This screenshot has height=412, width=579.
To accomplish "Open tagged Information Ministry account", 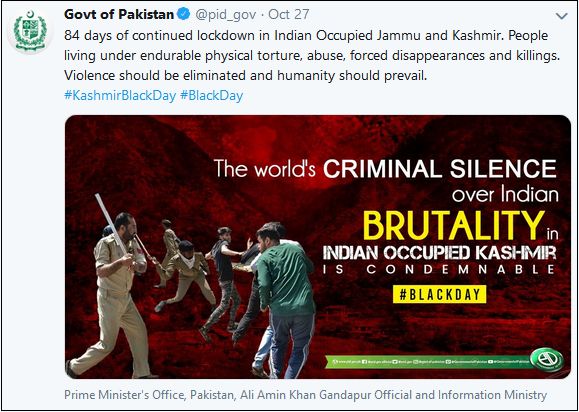I will (x=492, y=395).
